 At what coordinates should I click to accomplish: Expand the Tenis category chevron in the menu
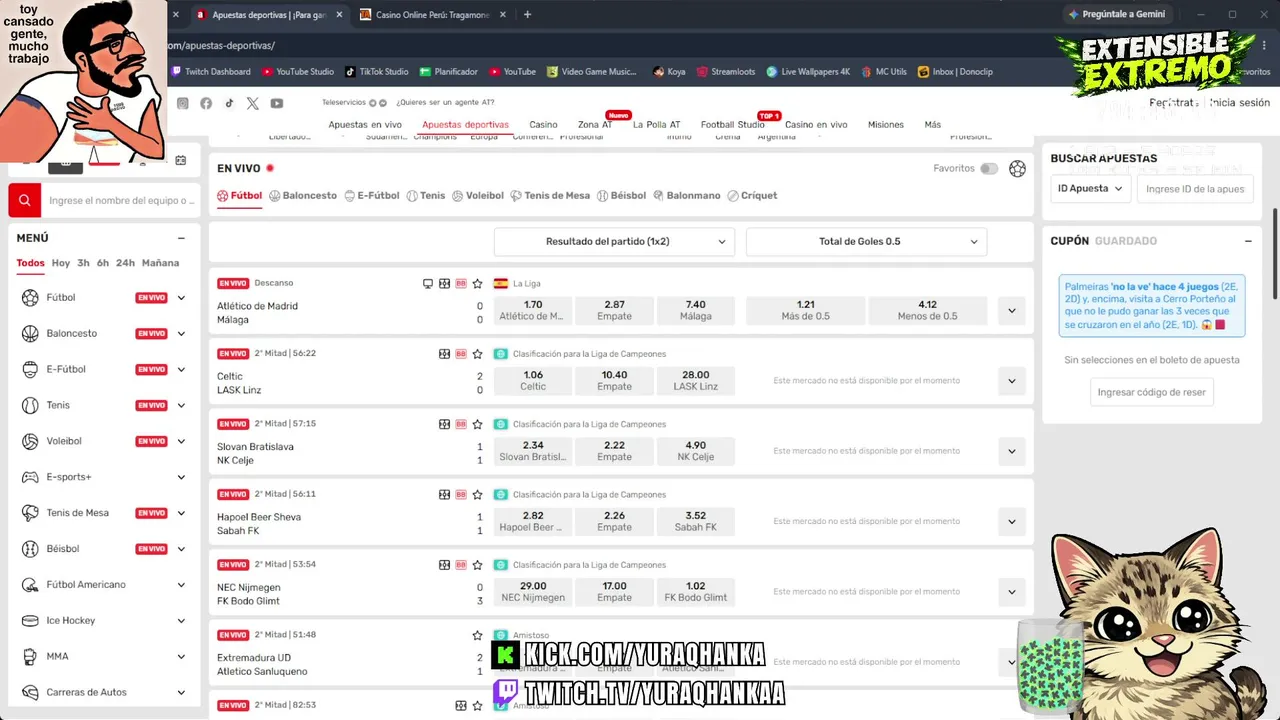[x=181, y=405]
